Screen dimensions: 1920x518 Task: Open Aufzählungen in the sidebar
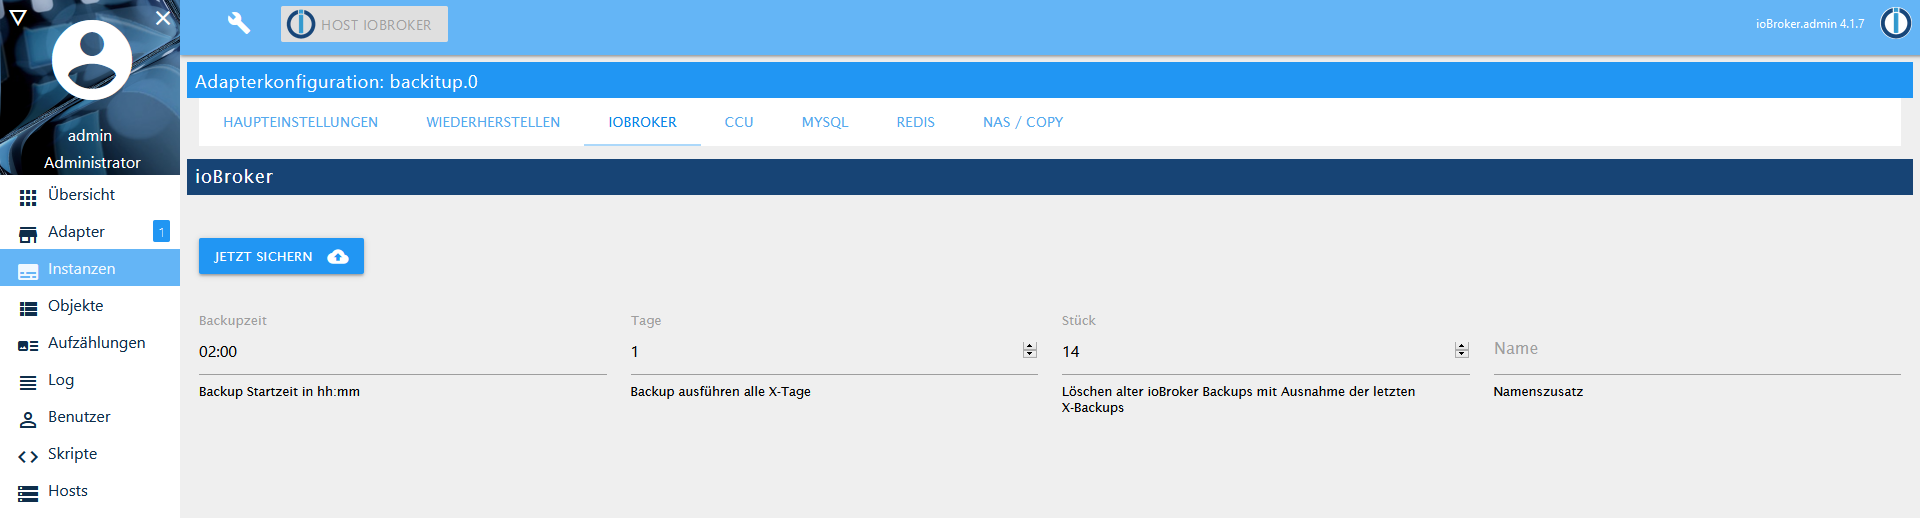[x=90, y=343]
